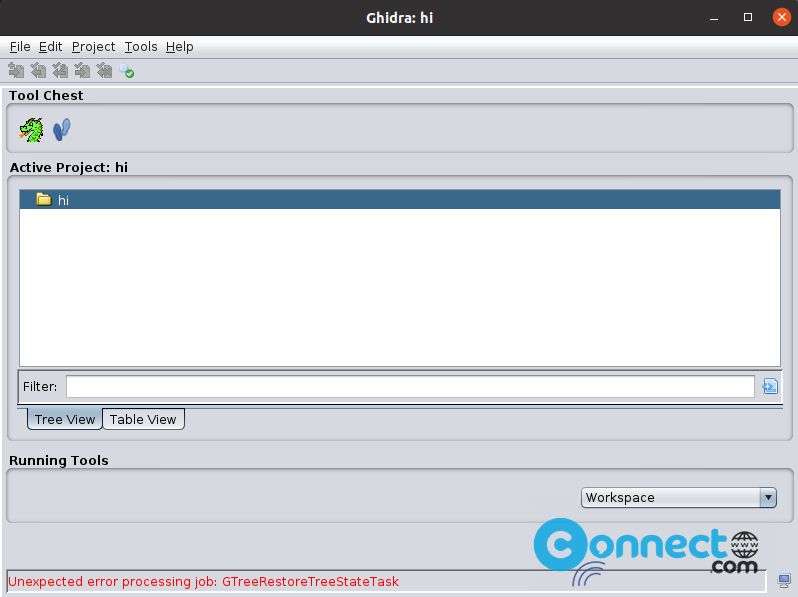
Task: Open the Help menu
Action: (x=179, y=47)
